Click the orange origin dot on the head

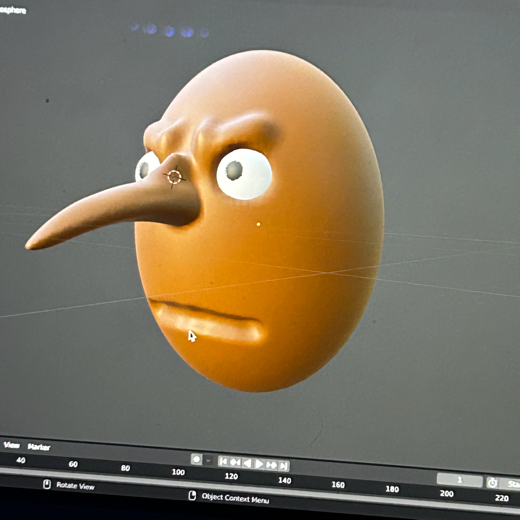pos(258,224)
